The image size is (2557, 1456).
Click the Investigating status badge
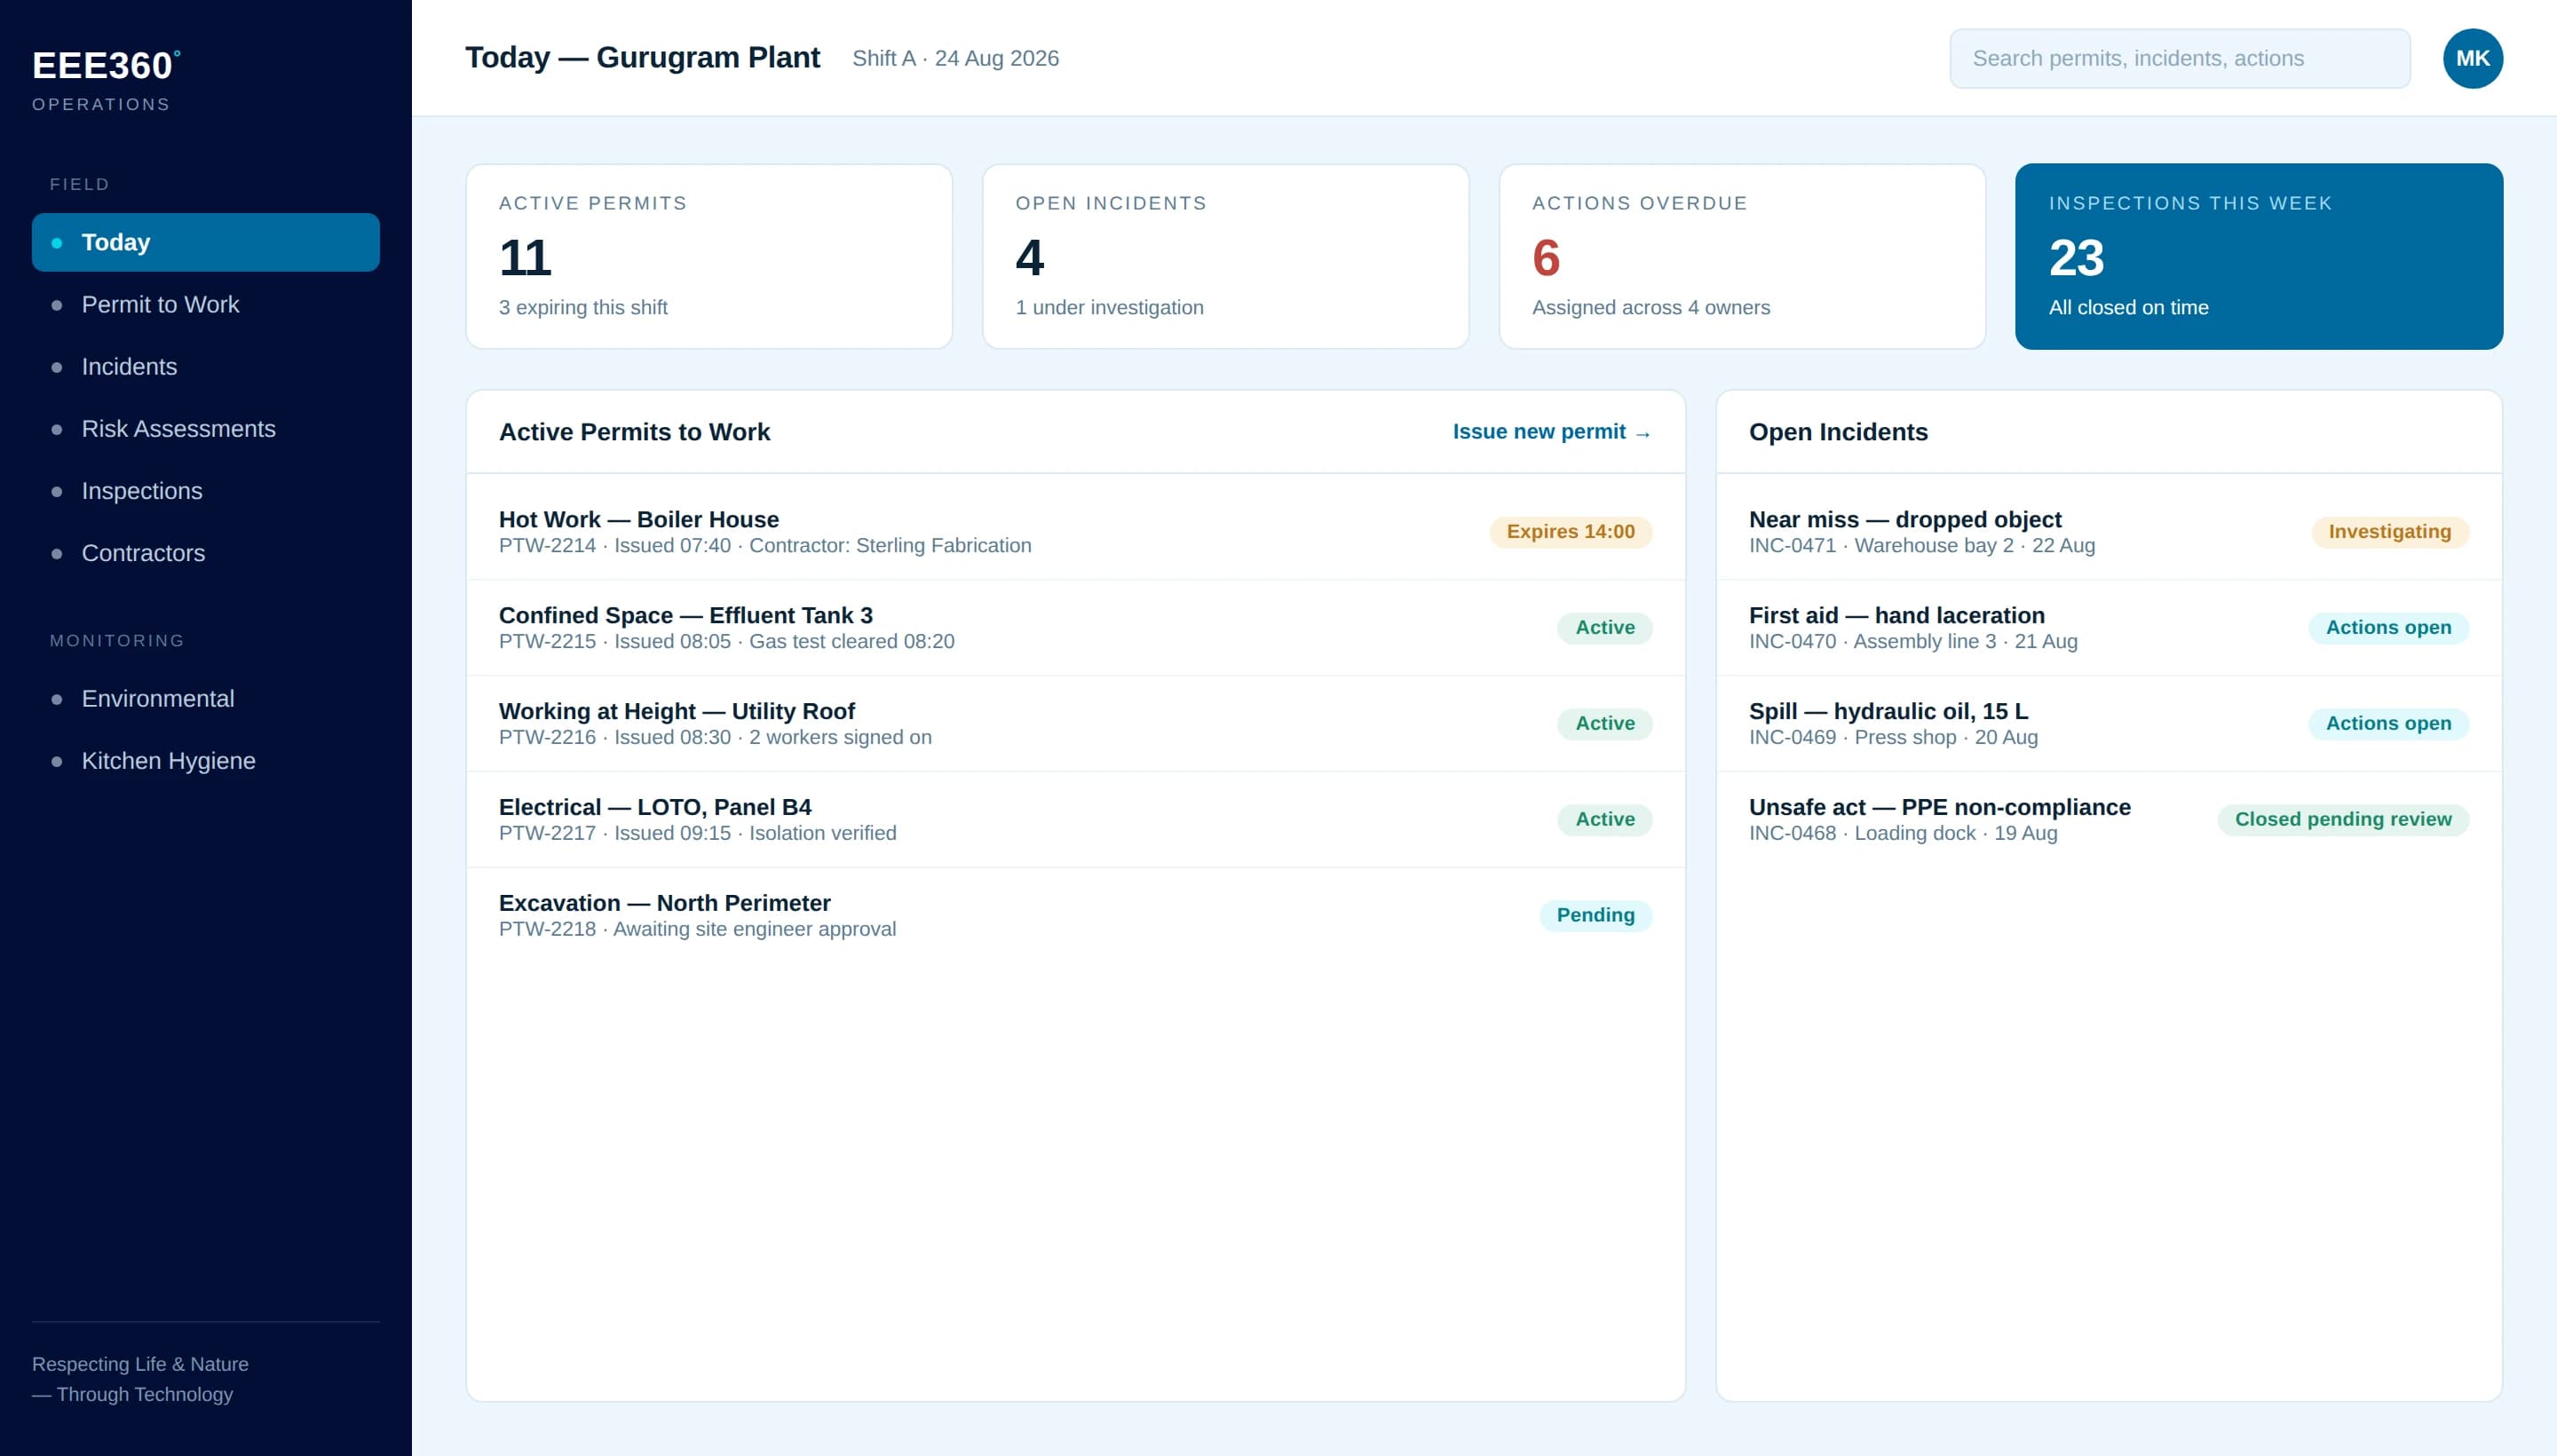2389,531
